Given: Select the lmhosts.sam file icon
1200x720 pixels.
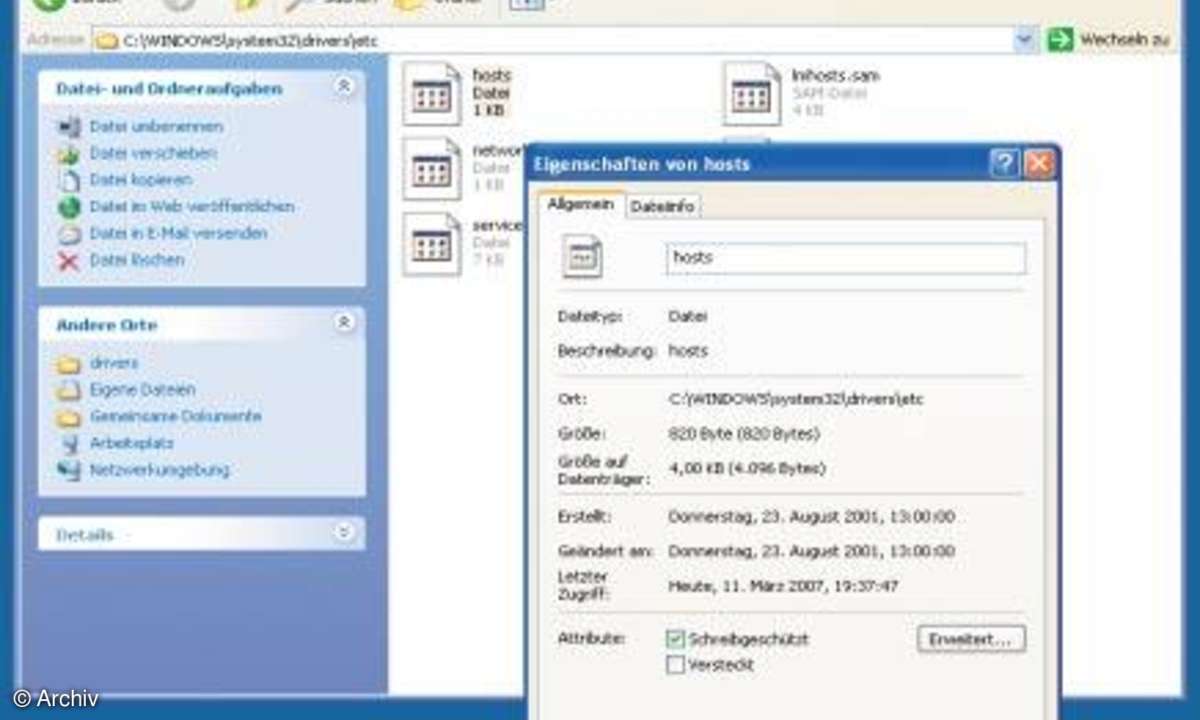Looking at the screenshot, I should coord(752,93).
